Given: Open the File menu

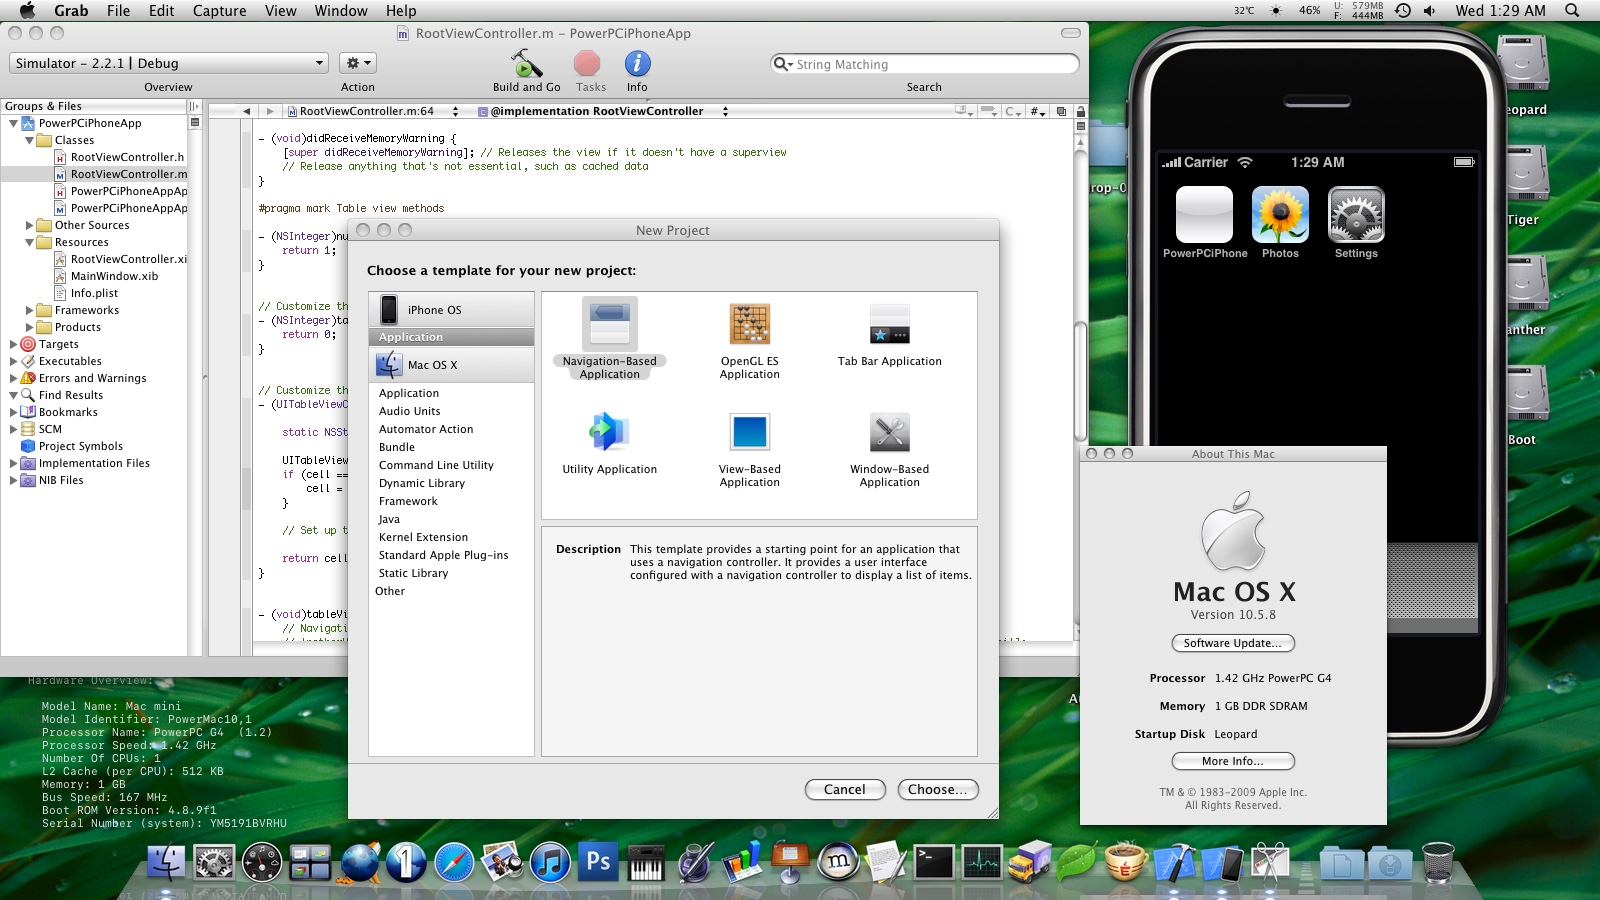Looking at the screenshot, I should click(118, 11).
